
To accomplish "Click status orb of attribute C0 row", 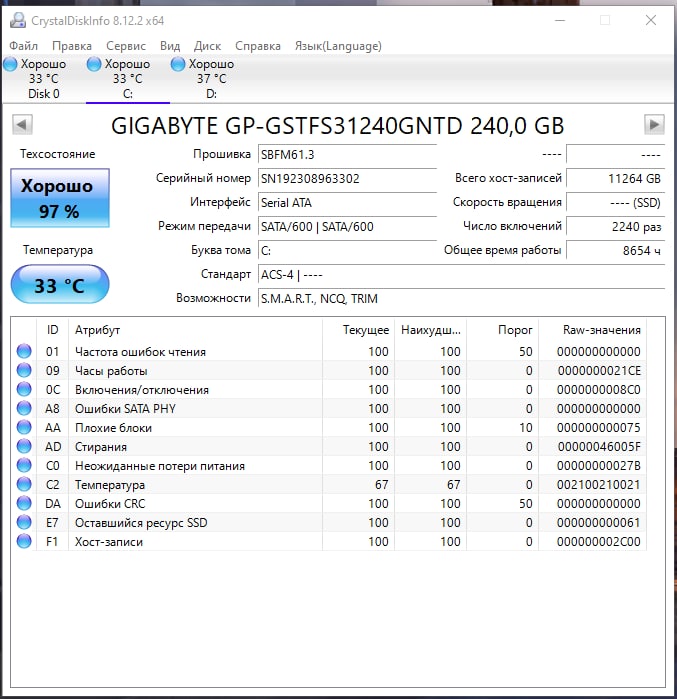I will pyautogui.click(x=24, y=465).
